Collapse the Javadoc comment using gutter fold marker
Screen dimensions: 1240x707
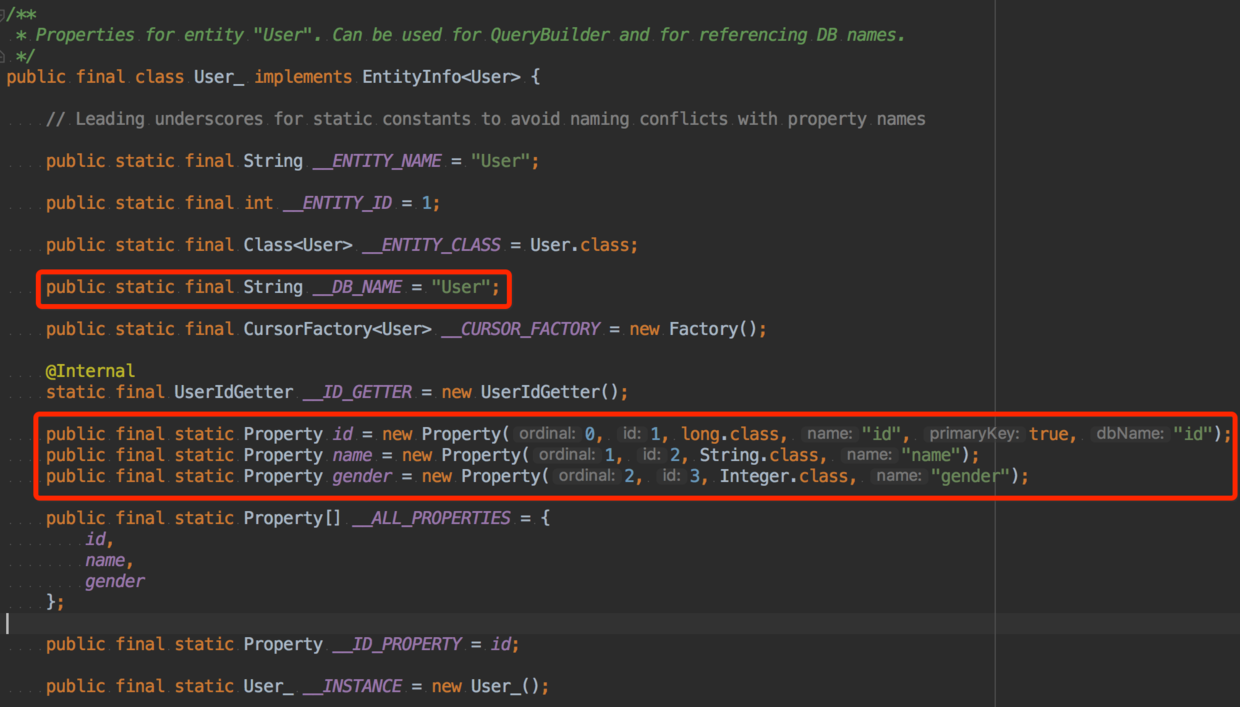pyautogui.click(x=8, y=14)
